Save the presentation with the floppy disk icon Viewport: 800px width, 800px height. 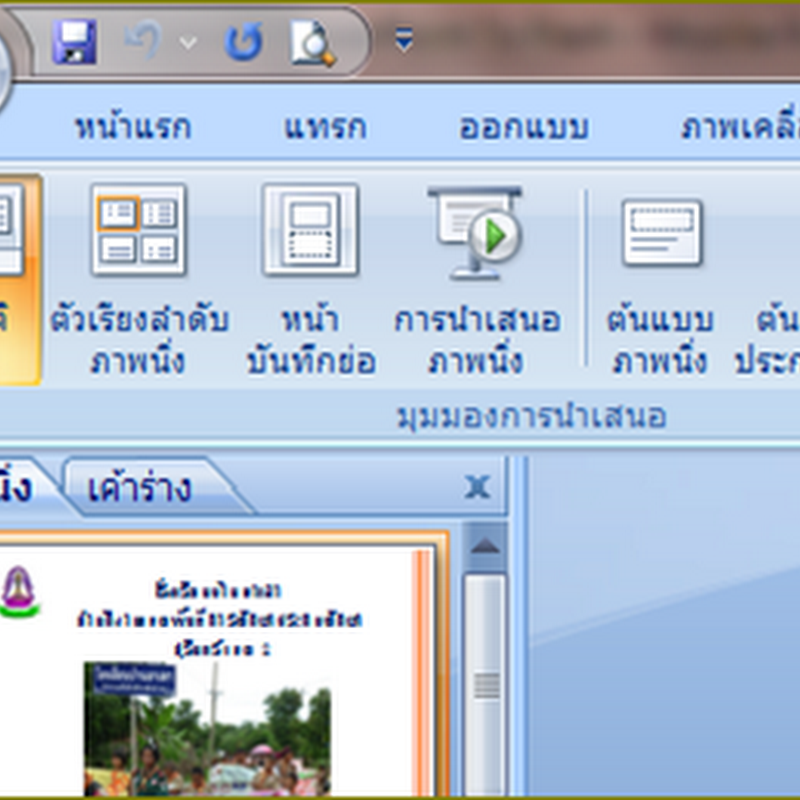[74, 42]
